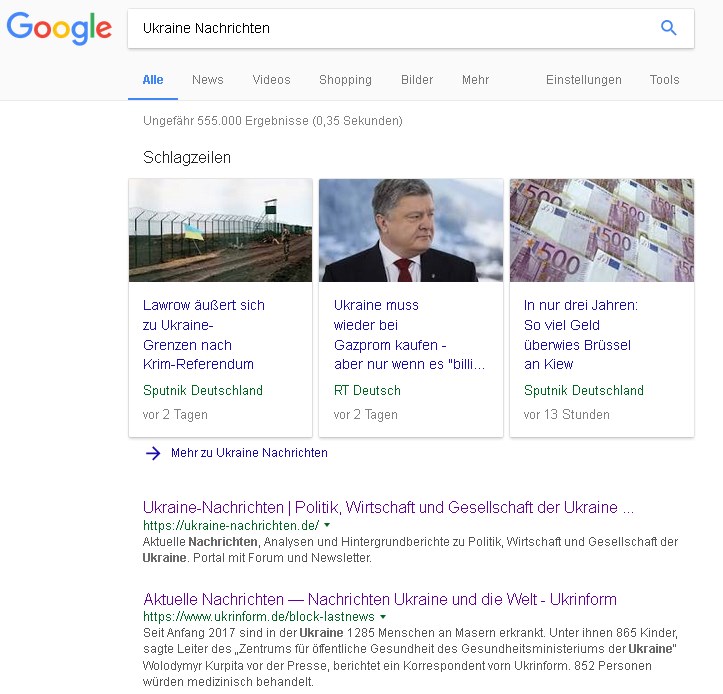Open dropdown arrow next to ukraine-nachrichten.de URL
The height and width of the screenshot is (694, 723).
pos(327,525)
